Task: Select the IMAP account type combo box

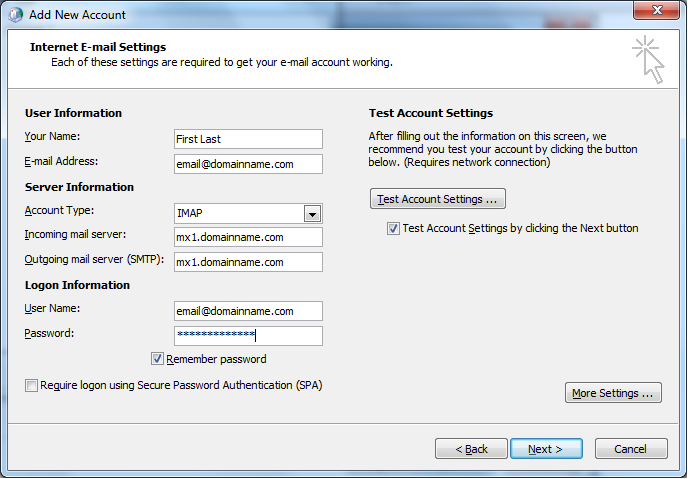Action: coord(238,213)
